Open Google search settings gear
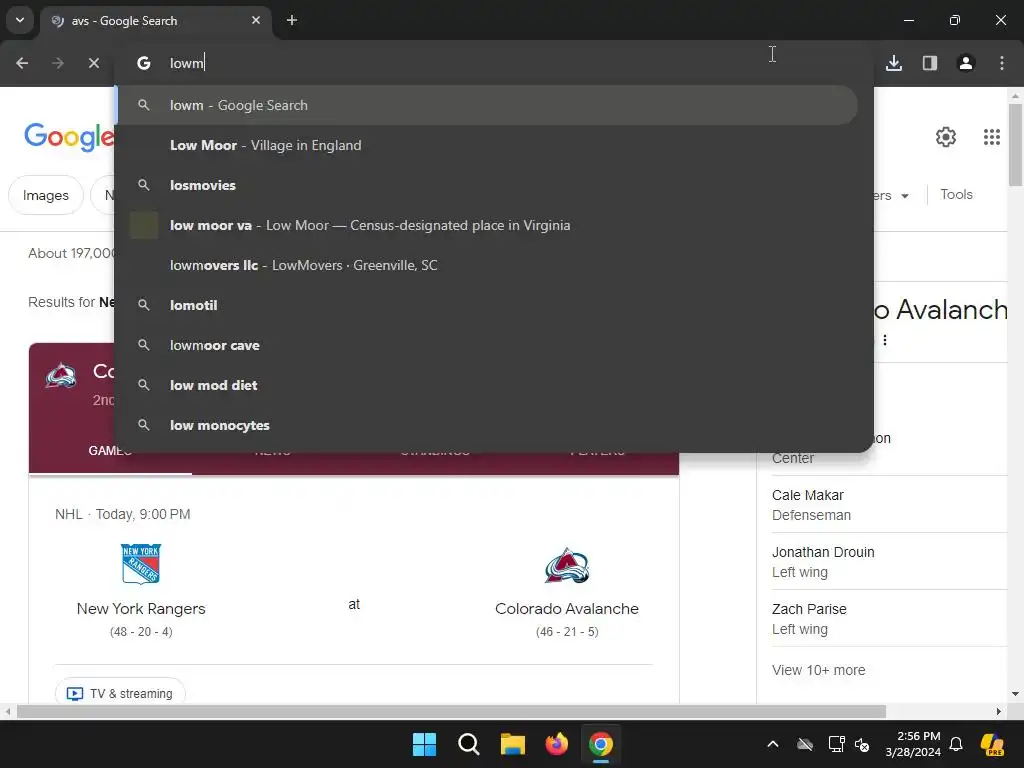 click(946, 136)
